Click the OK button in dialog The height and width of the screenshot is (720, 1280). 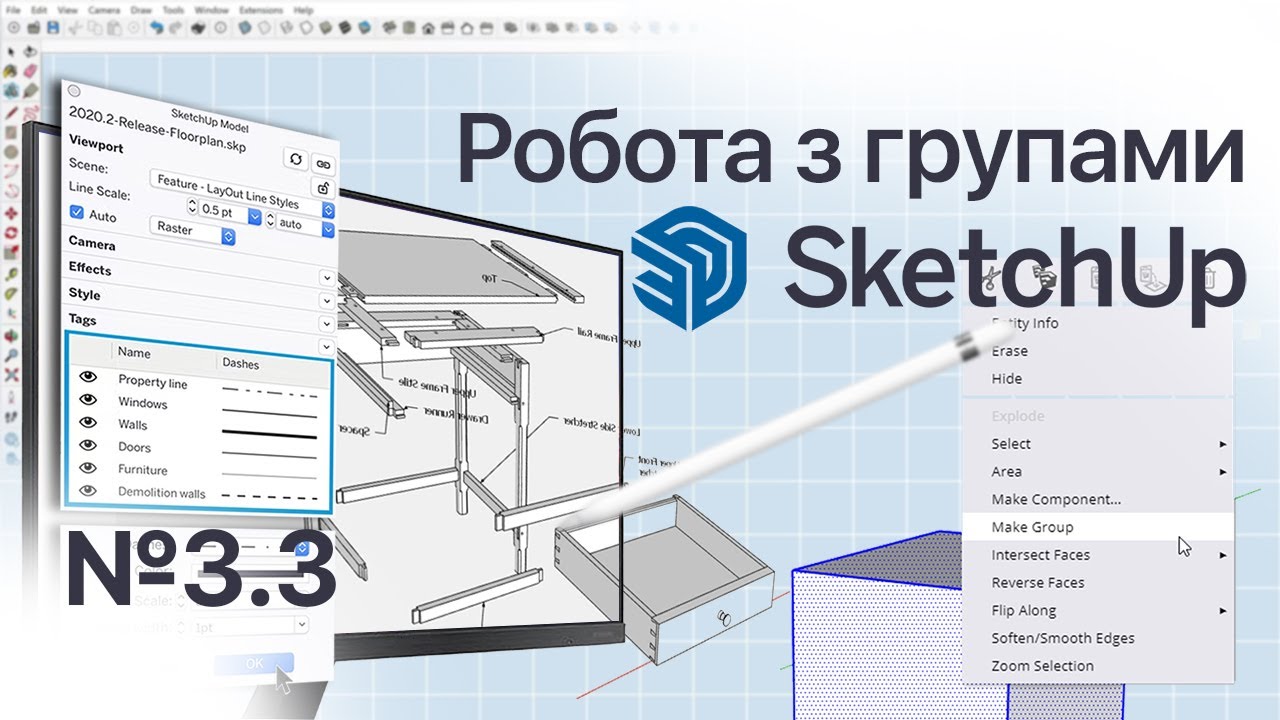click(x=254, y=663)
